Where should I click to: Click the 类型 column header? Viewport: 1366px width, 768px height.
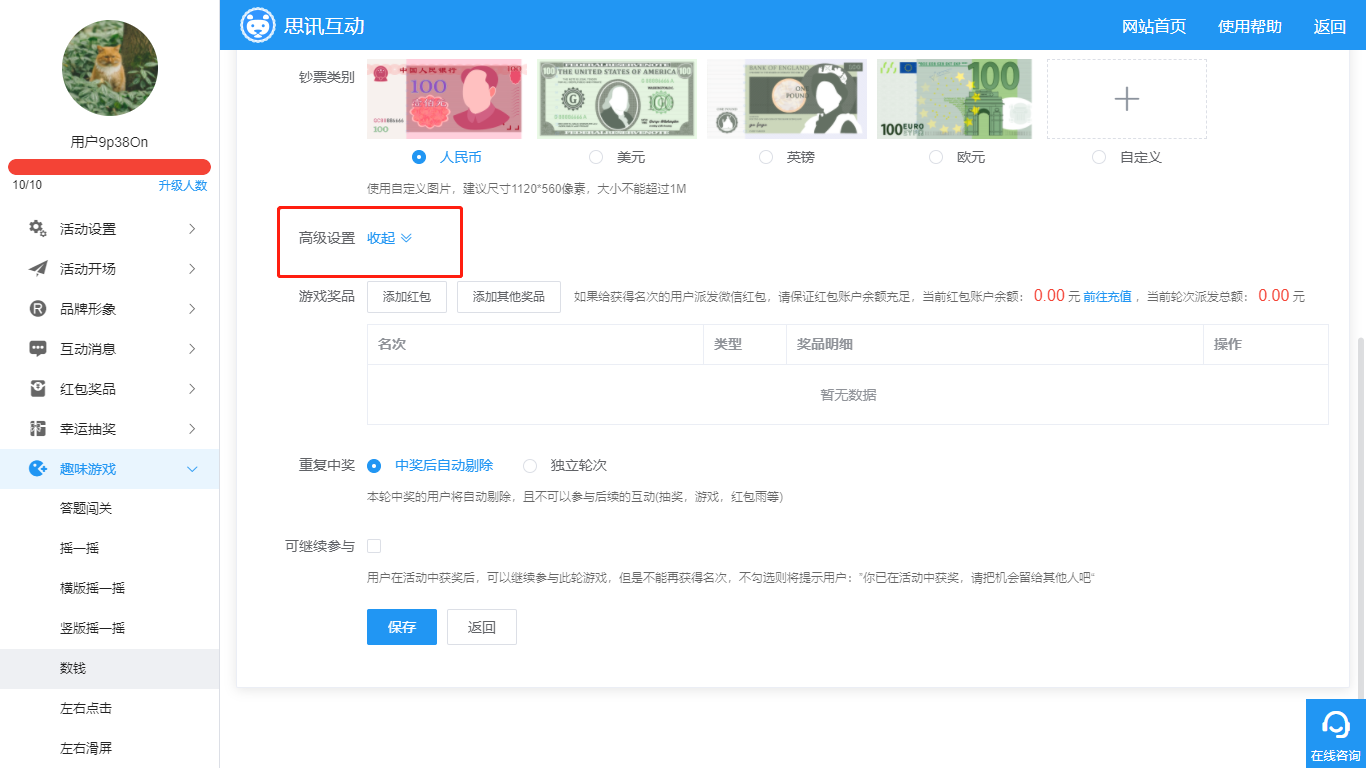click(728, 344)
